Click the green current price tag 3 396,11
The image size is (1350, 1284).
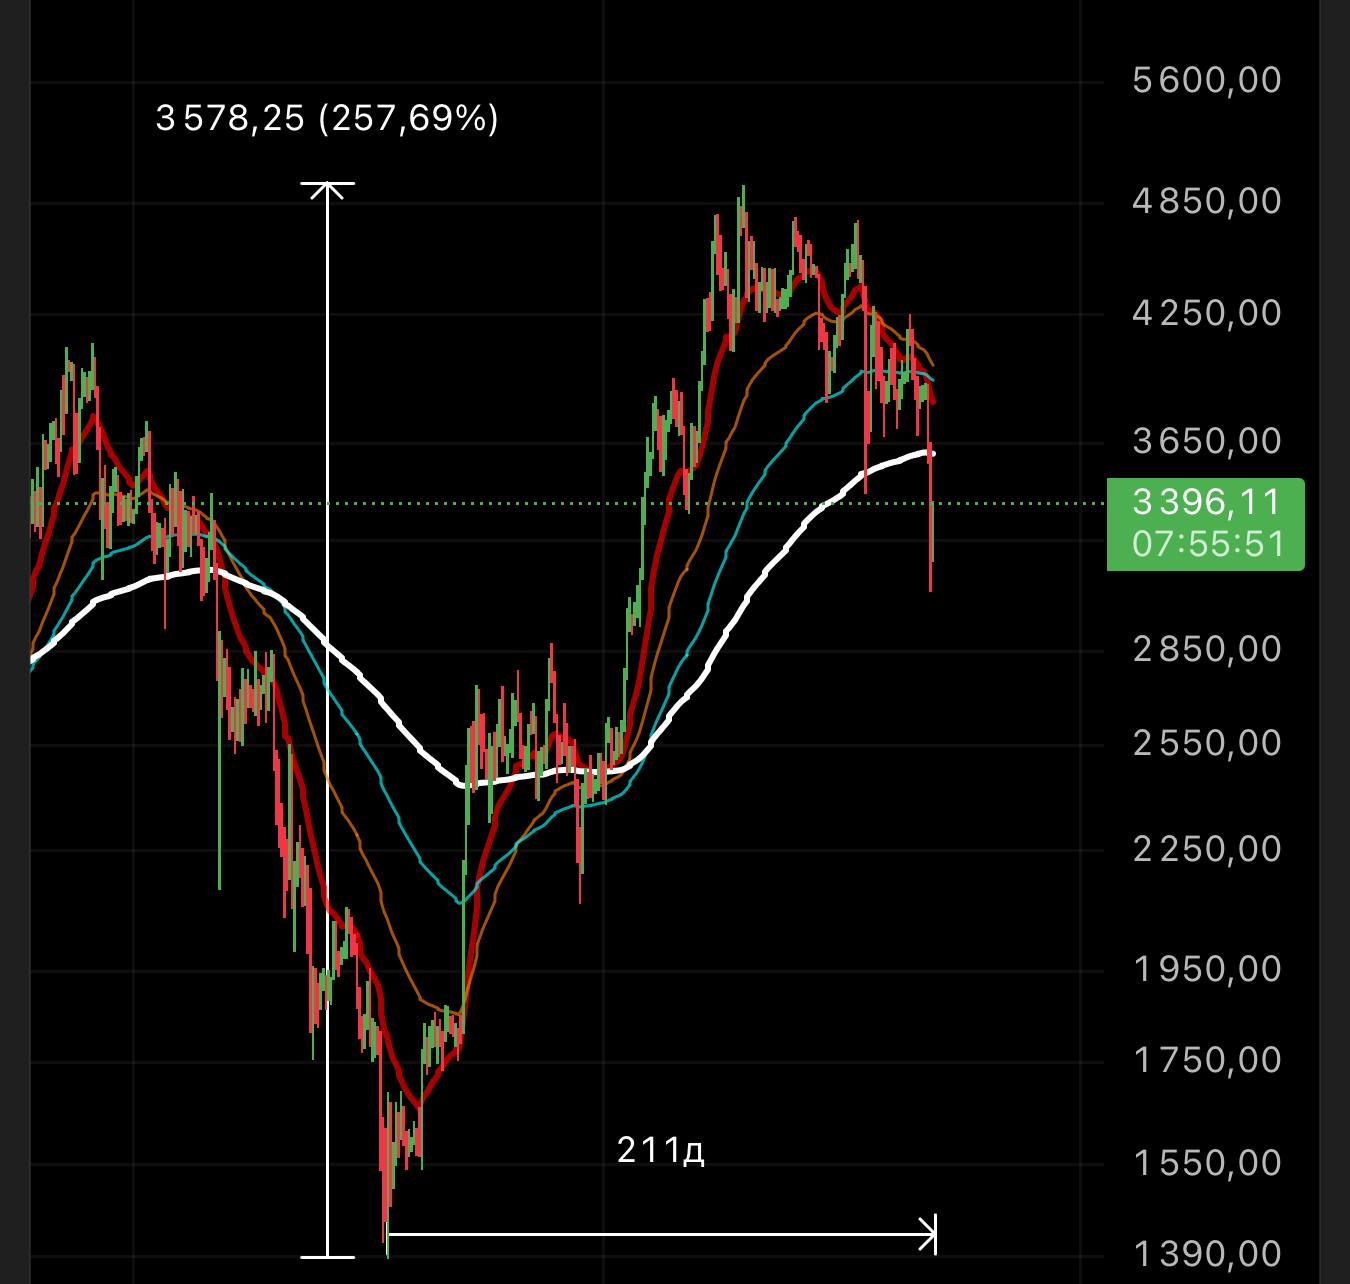click(x=1206, y=502)
